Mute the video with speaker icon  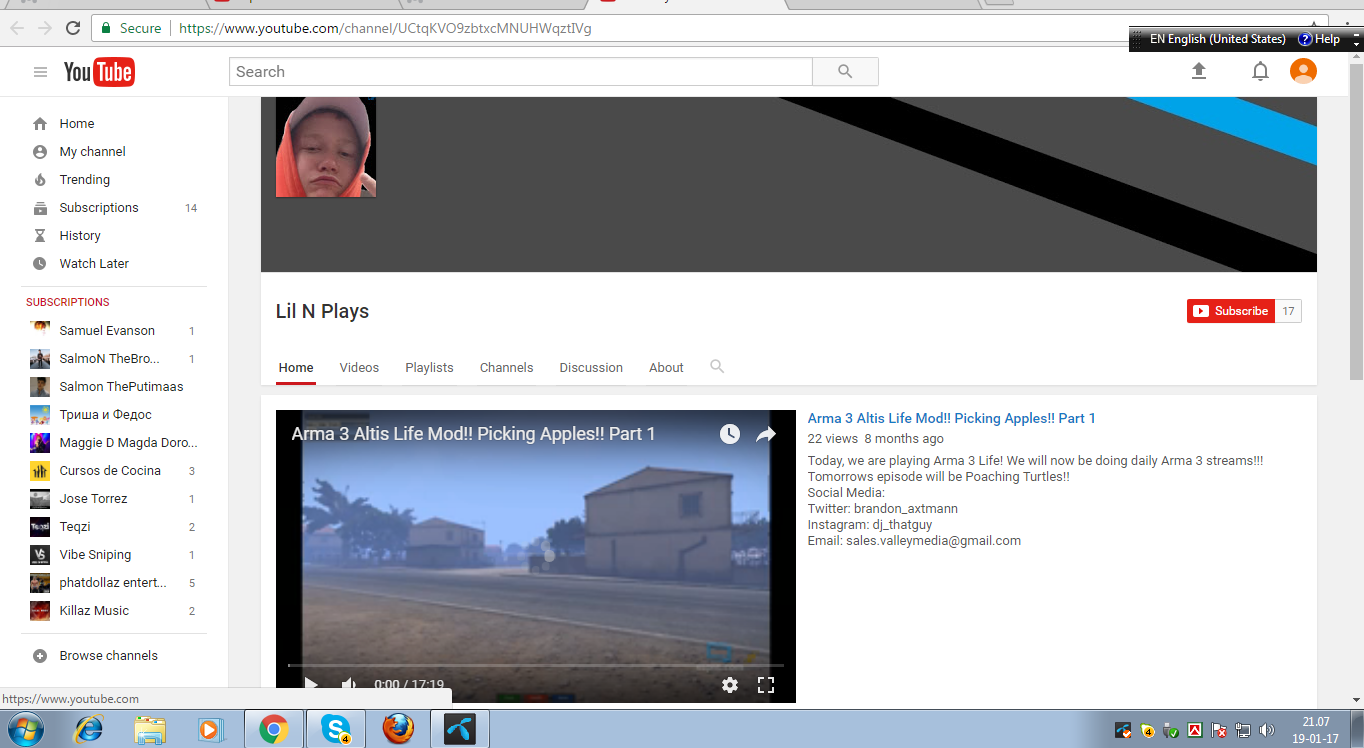pos(349,685)
